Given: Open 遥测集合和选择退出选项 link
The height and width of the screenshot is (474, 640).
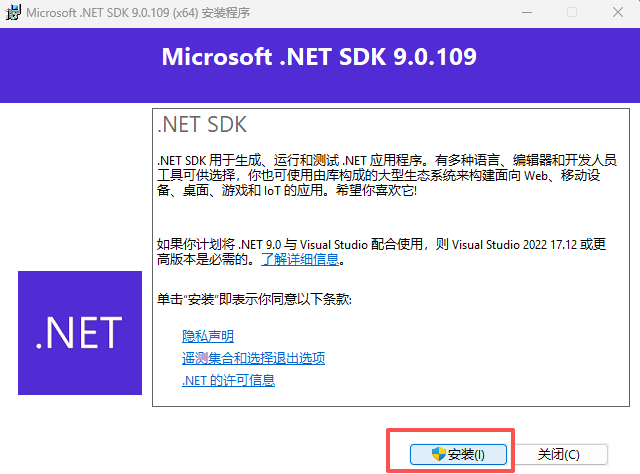Looking at the screenshot, I should pyautogui.click(x=253, y=358).
